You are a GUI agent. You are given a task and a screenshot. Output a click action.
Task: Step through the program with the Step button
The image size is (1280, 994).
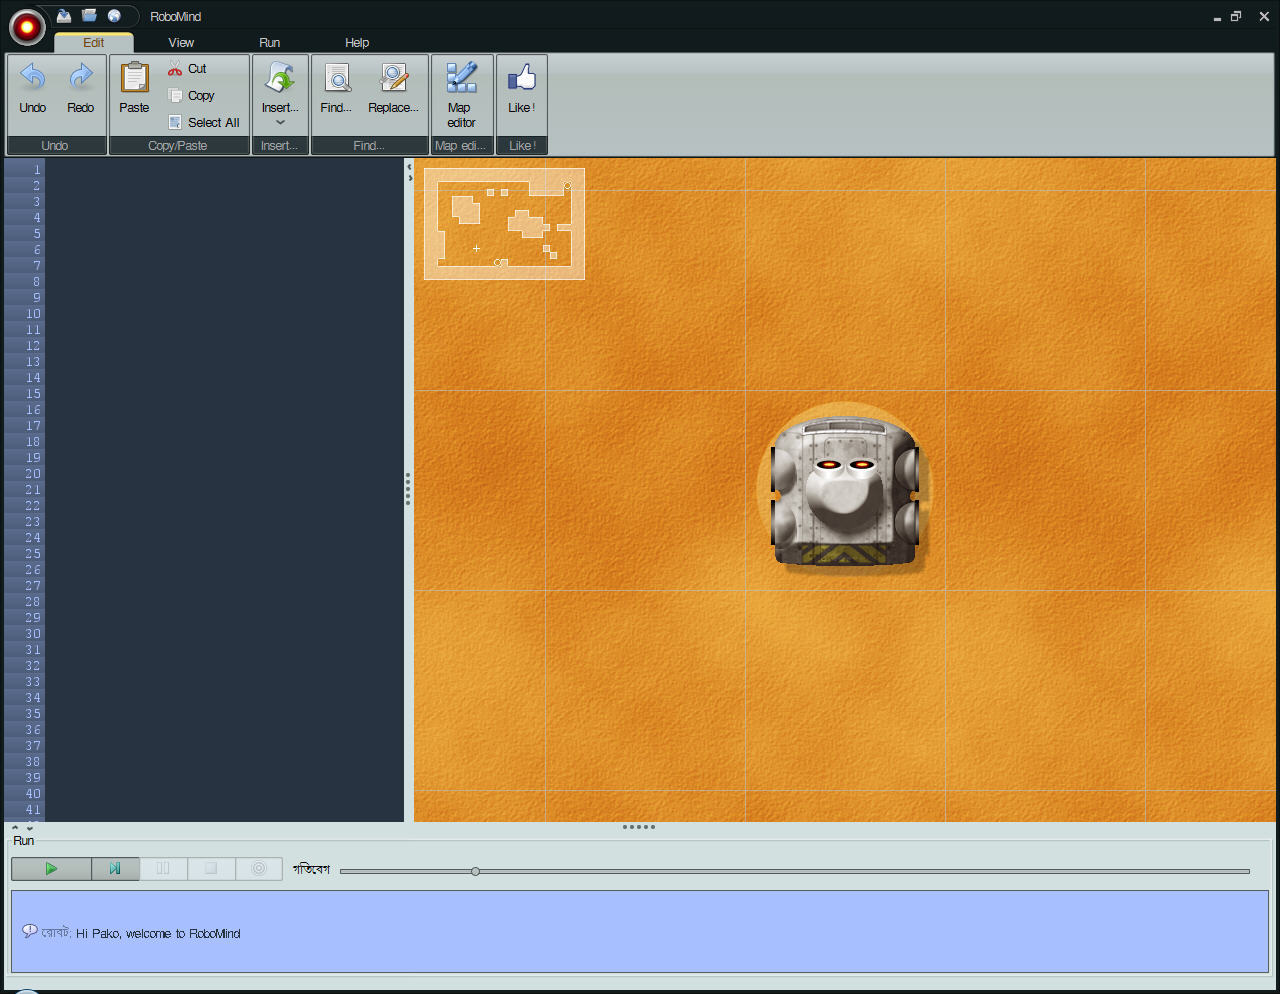coord(115,869)
